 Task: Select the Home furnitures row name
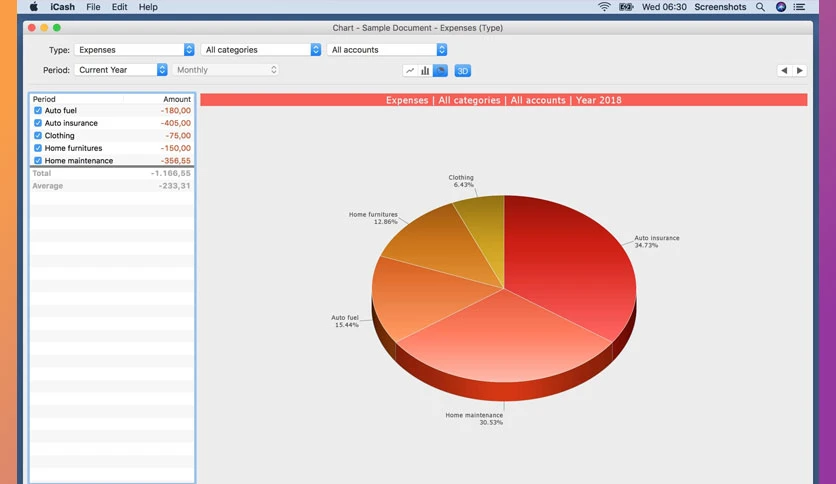click(73, 148)
